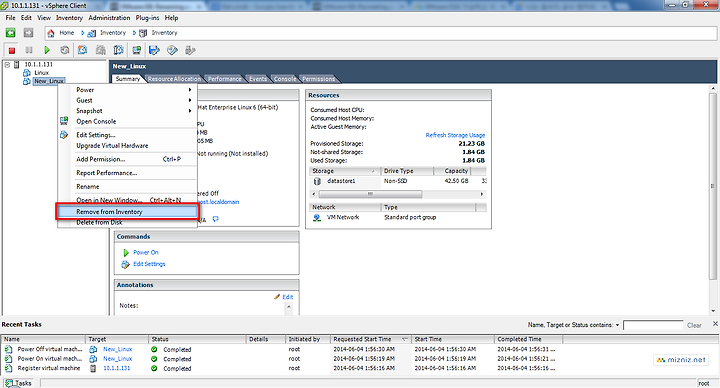Viewport: 720px width, 388px height.
Task: Expand the Power submenu
Action: tap(190, 90)
